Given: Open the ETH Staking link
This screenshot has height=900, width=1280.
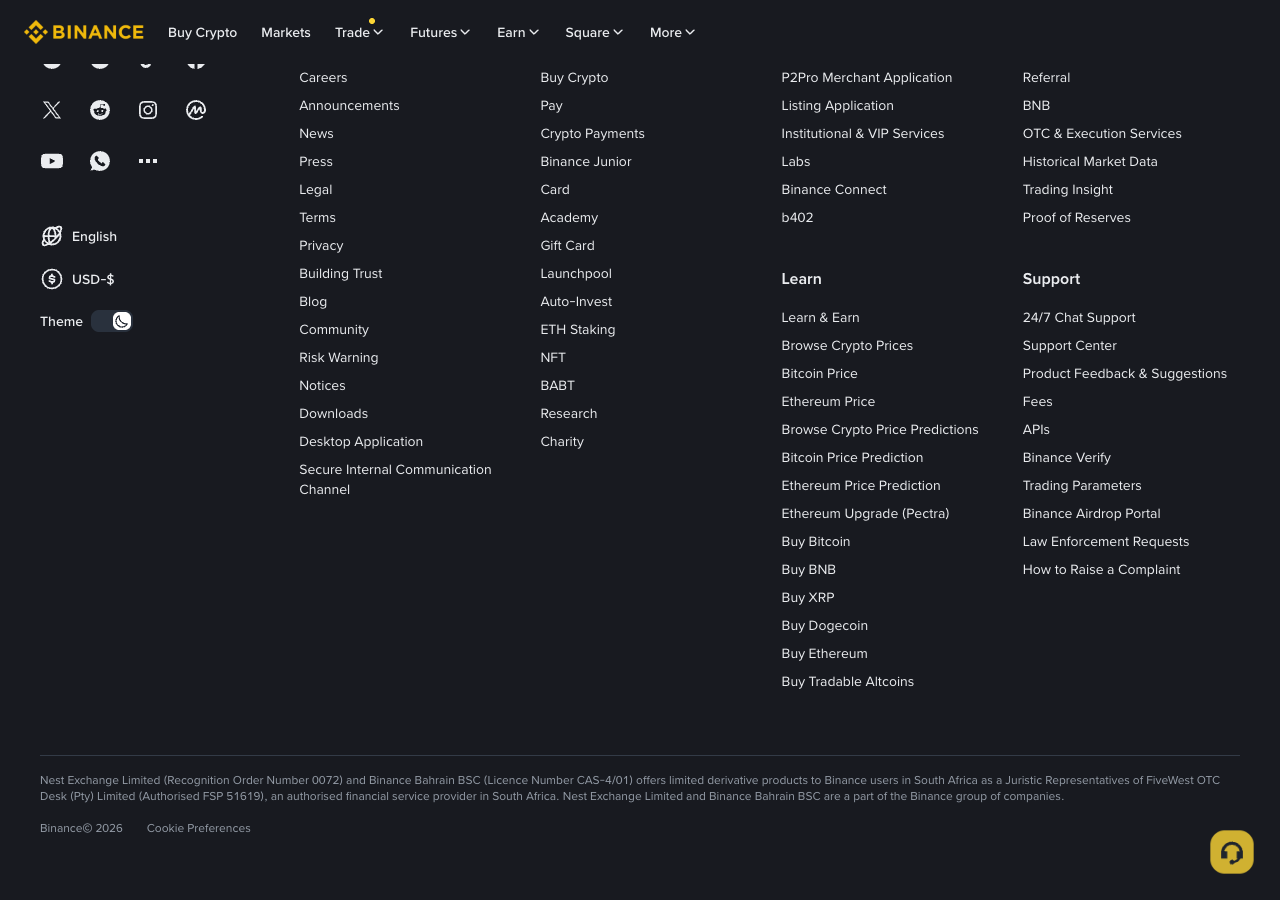Looking at the screenshot, I should pos(578,329).
